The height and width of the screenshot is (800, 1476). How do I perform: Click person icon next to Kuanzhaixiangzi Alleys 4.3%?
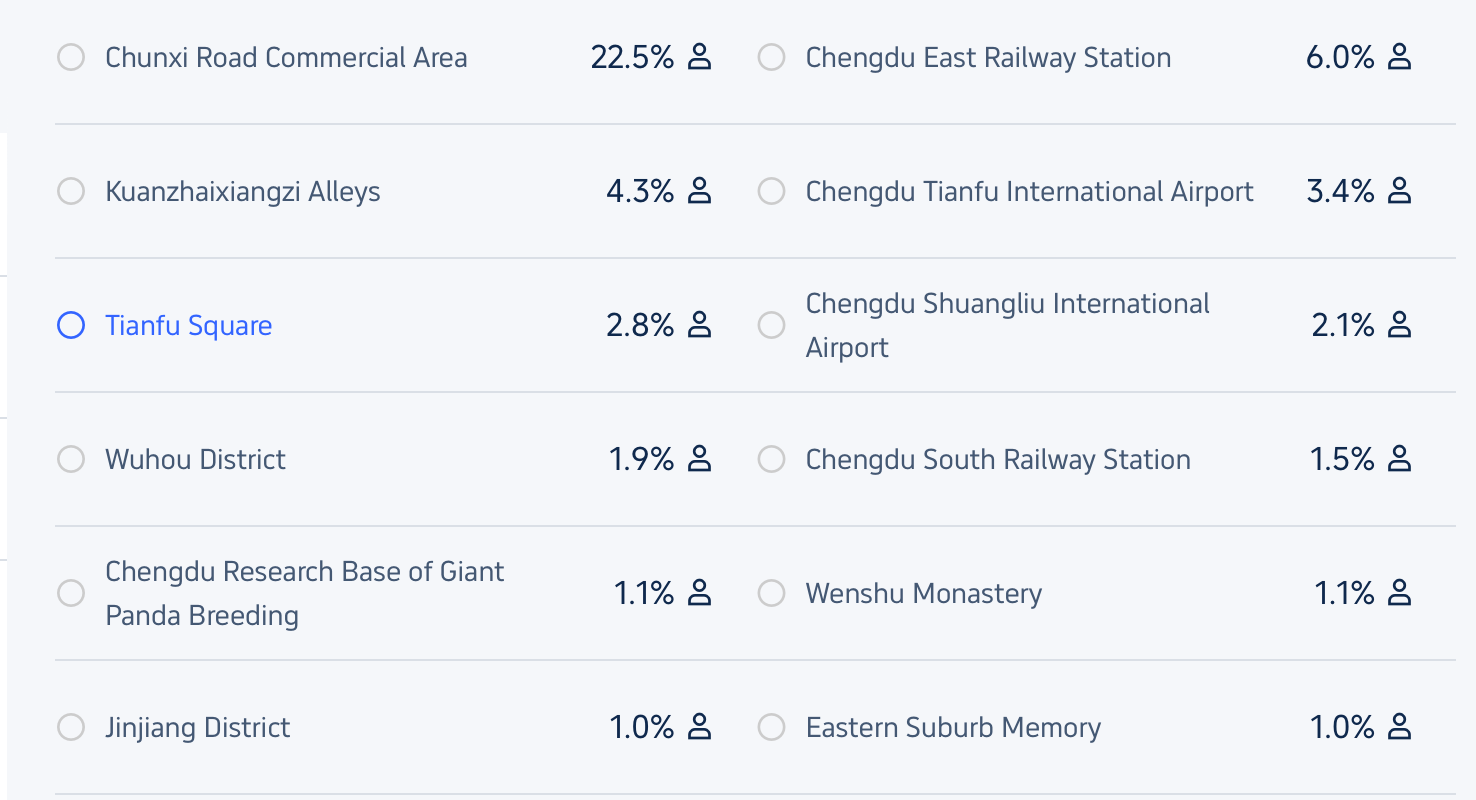coord(700,191)
